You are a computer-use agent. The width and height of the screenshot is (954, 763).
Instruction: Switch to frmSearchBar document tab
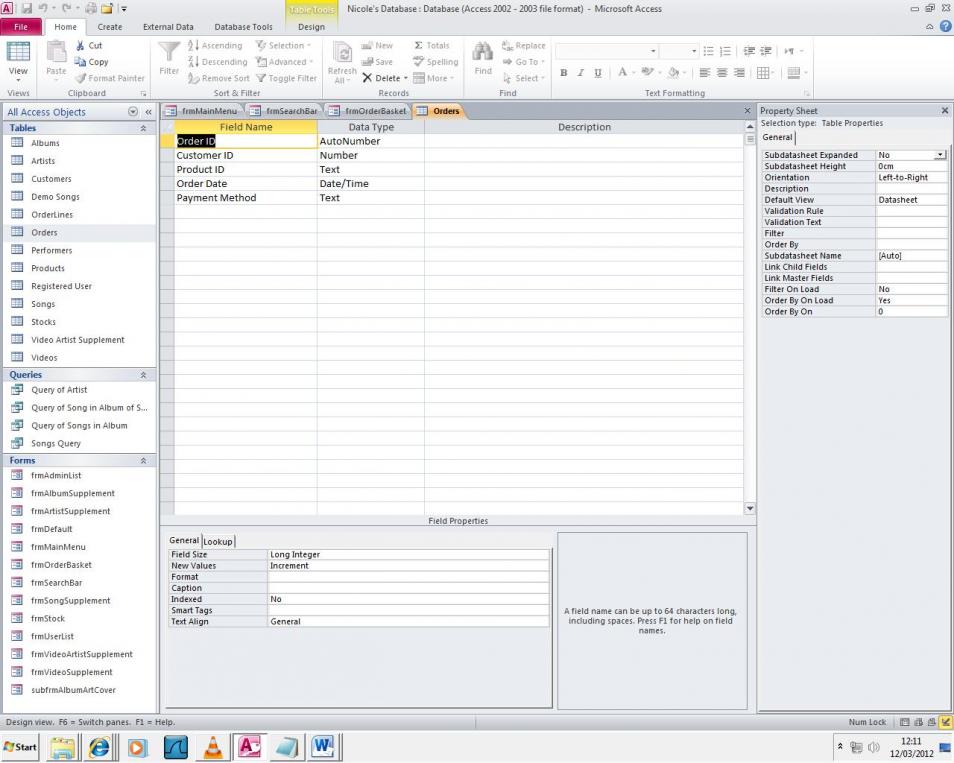point(285,111)
